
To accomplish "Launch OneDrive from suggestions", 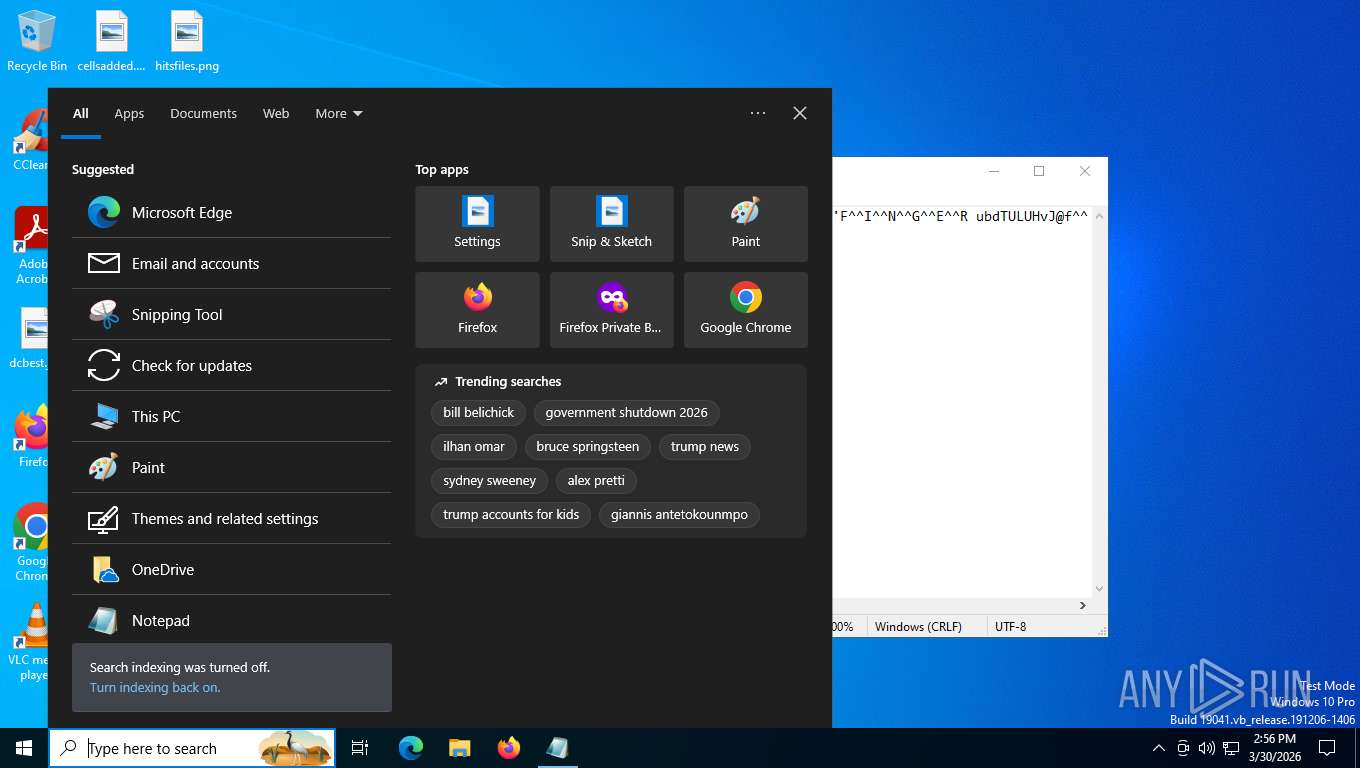I will tap(231, 569).
